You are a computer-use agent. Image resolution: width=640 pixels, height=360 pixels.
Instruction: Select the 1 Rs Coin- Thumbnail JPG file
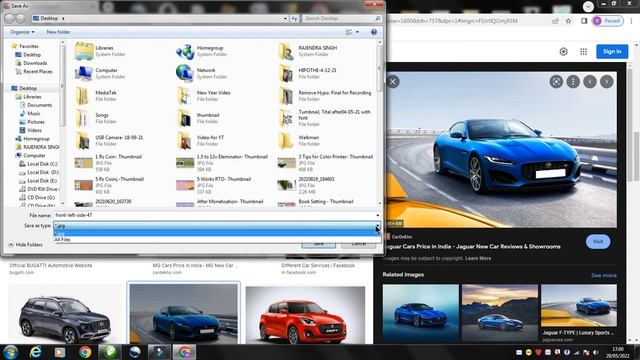tap(108, 163)
